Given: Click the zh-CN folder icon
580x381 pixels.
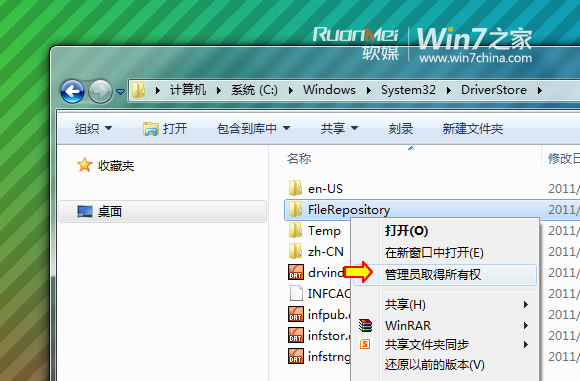Looking at the screenshot, I should tap(295, 252).
